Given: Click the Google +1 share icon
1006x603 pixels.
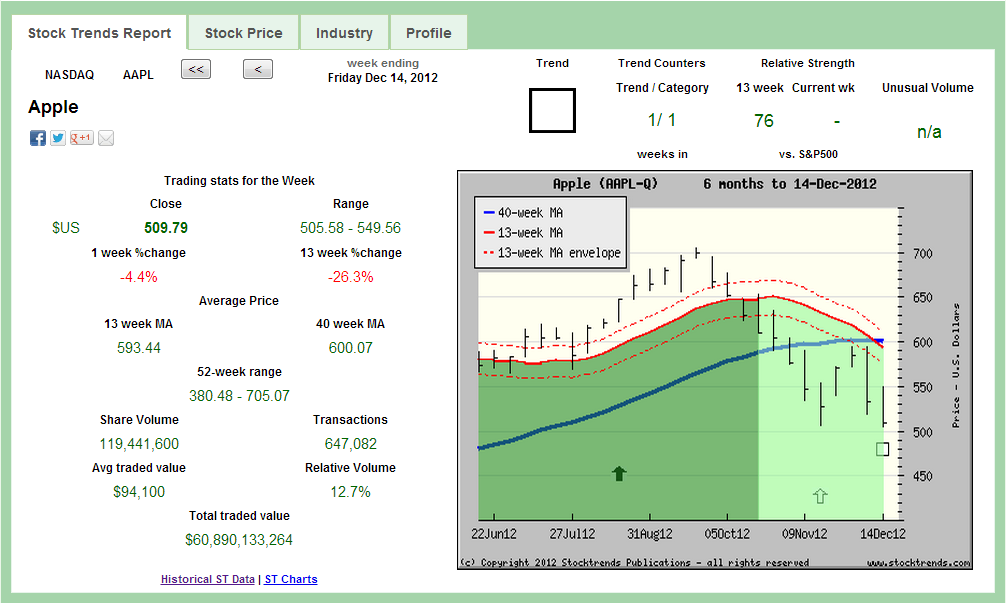Looking at the screenshot, I should [x=81, y=138].
